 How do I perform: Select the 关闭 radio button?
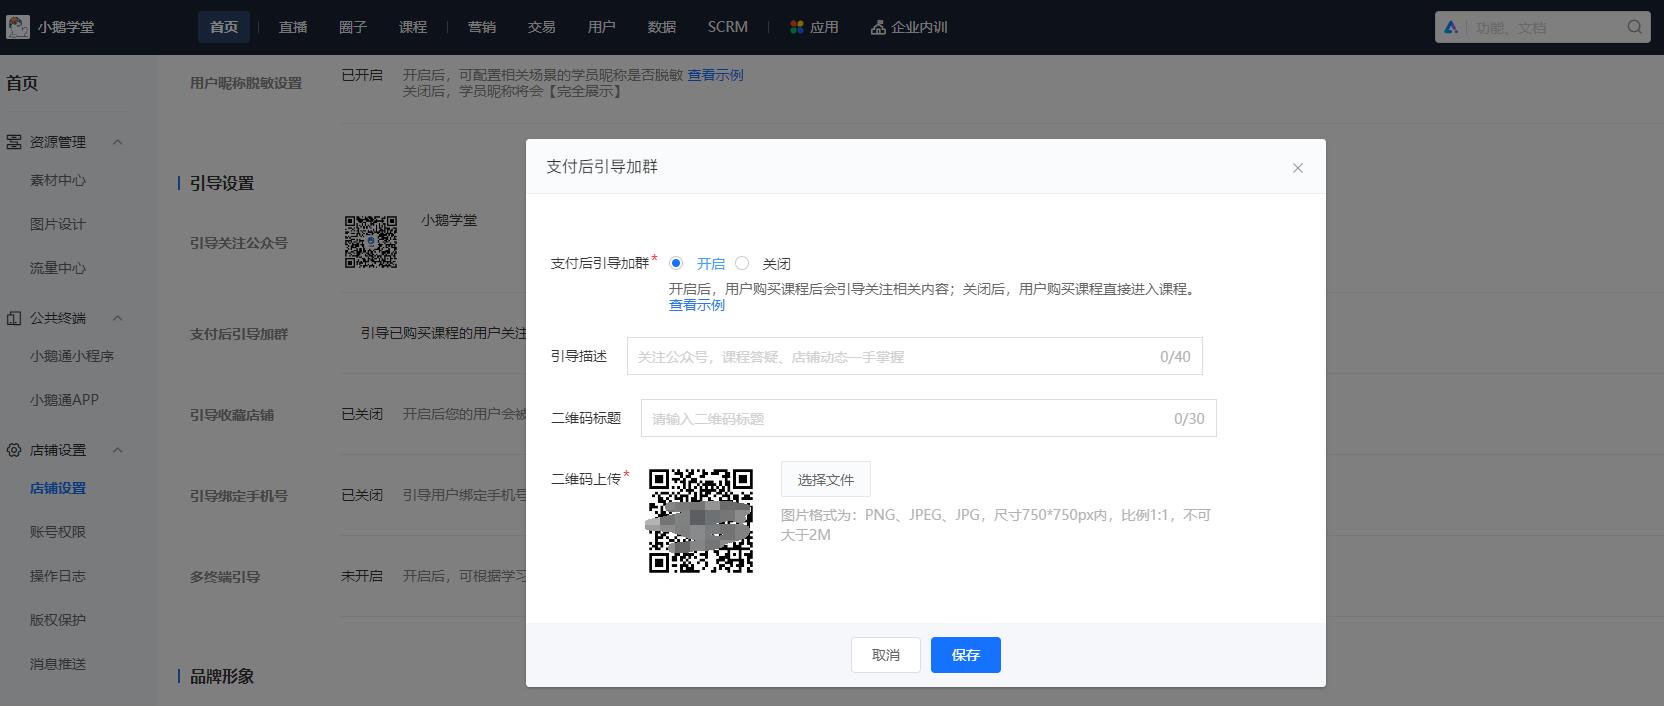point(742,263)
